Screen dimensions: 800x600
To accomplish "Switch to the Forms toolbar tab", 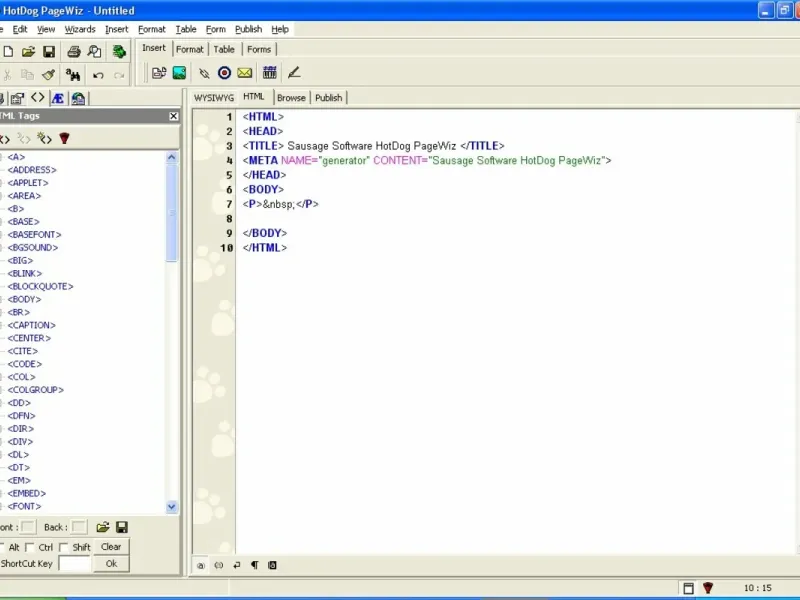I will pos(259,49).
